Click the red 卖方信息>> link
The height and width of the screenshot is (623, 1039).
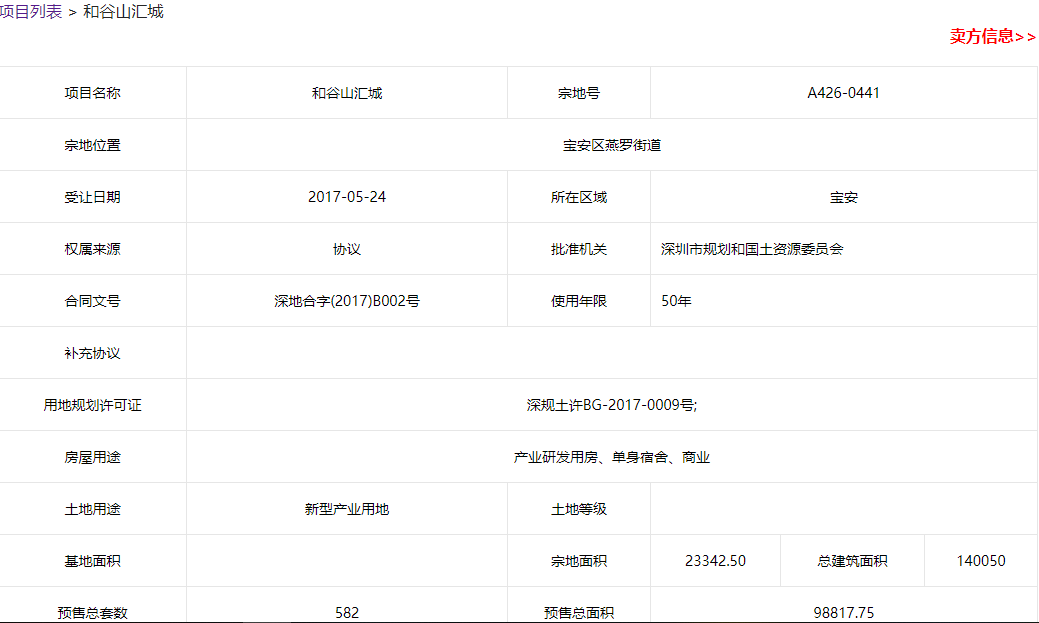tap(992, 37)
